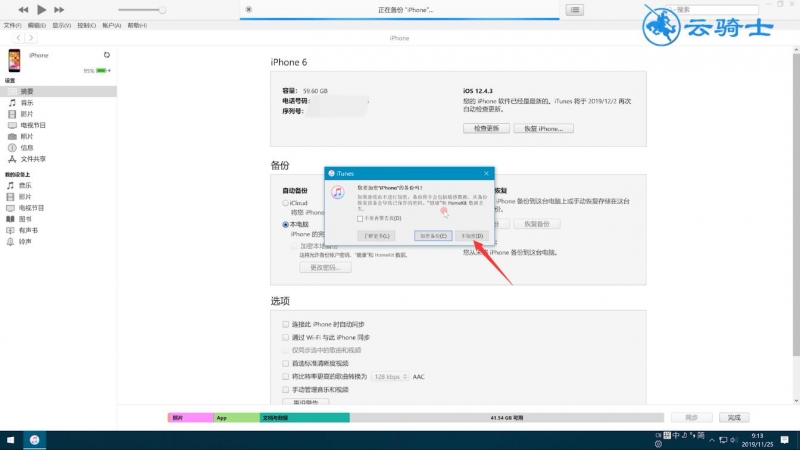Screen dimensions: 800x450
Task: Click the green App storage segment
Action: tap(236, 417)
